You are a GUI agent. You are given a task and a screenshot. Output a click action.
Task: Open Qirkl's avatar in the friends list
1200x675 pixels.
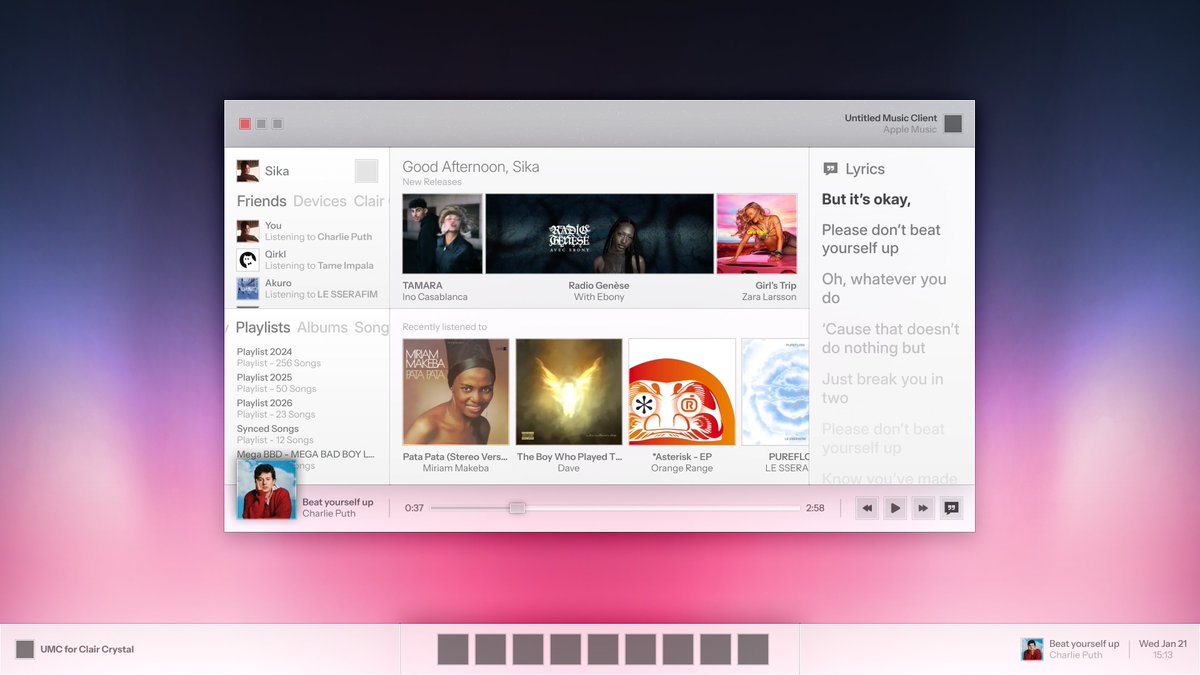248,260
